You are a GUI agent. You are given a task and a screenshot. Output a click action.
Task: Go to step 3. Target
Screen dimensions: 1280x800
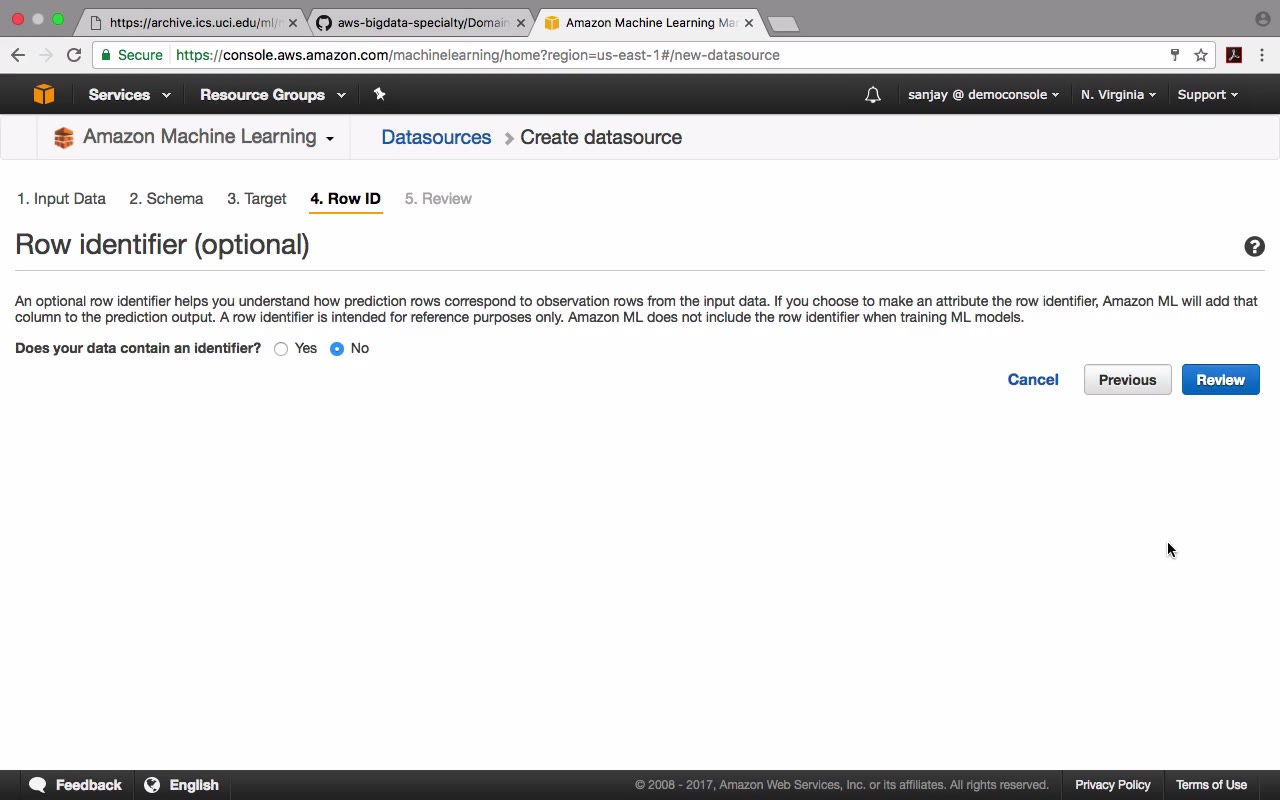(x=257, y=199)
